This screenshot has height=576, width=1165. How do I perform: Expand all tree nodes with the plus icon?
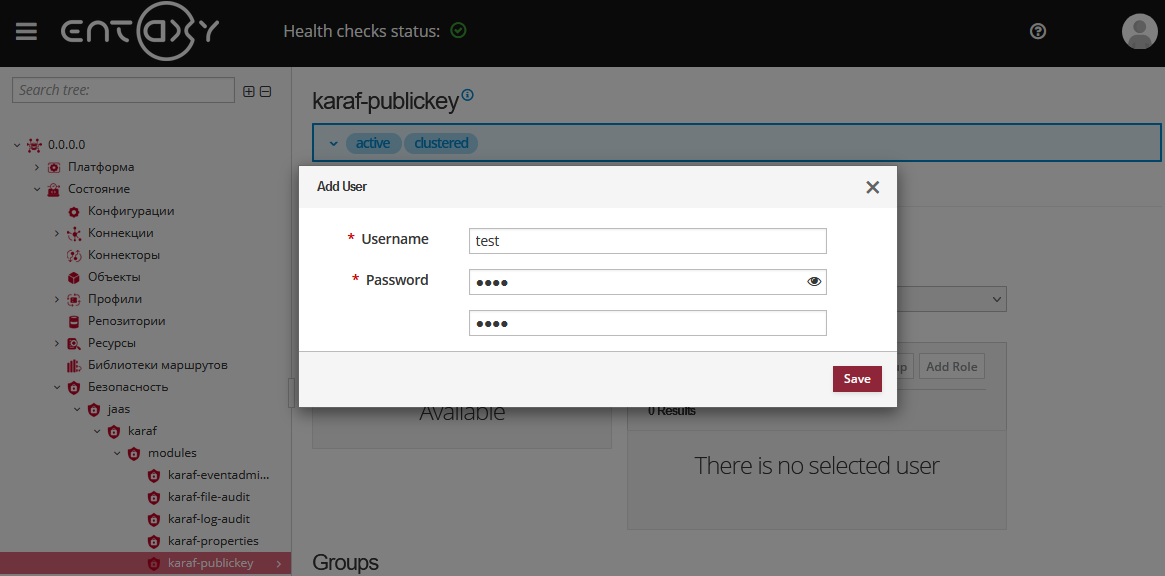click(x=248, y=90)
